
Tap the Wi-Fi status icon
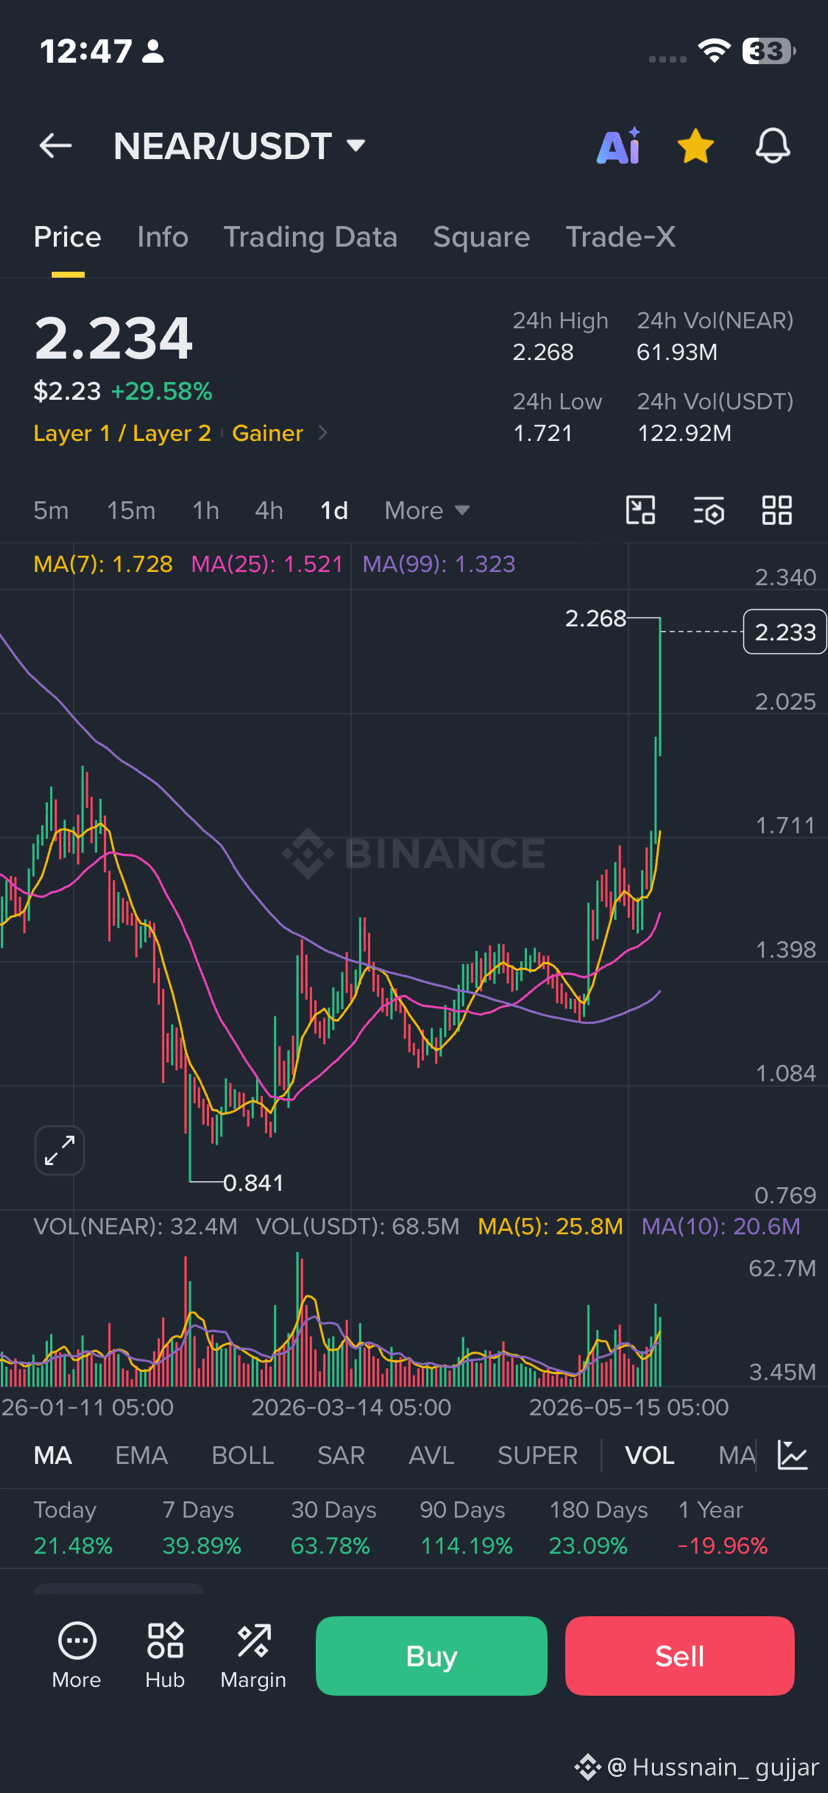pyautogui.click(x=714, y=52)
